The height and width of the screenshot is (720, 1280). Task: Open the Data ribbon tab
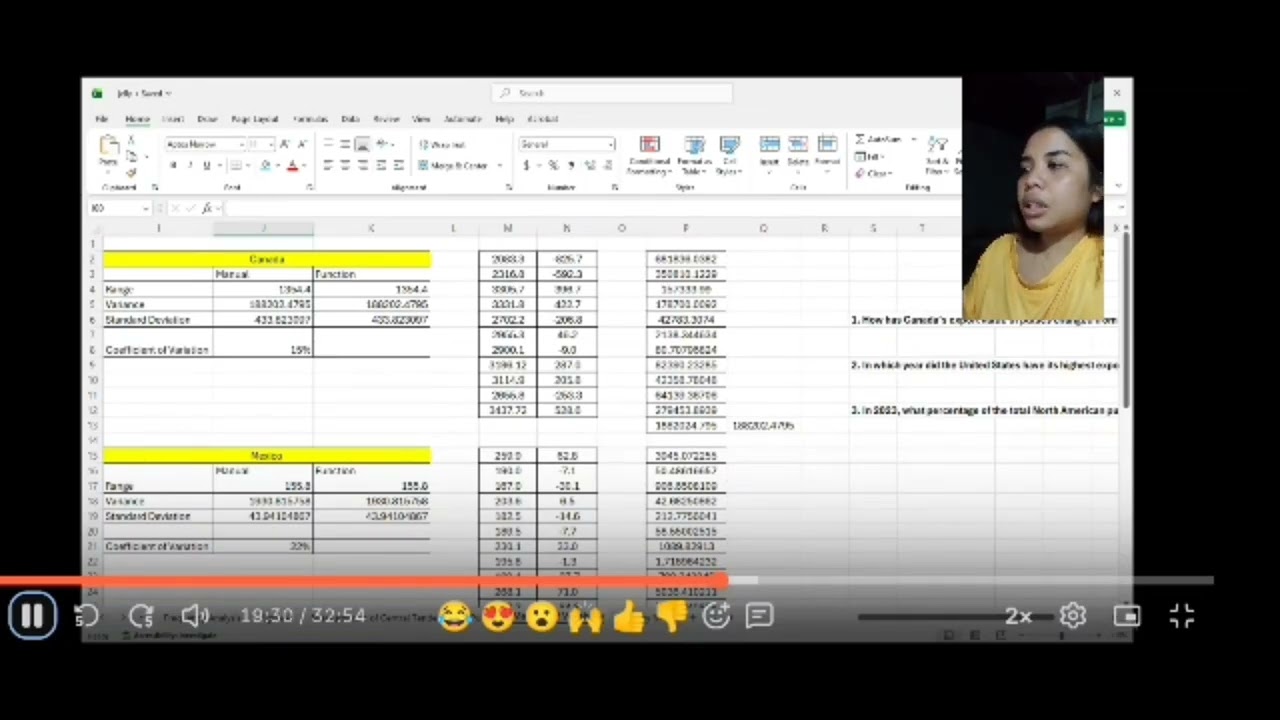[350, 119]
